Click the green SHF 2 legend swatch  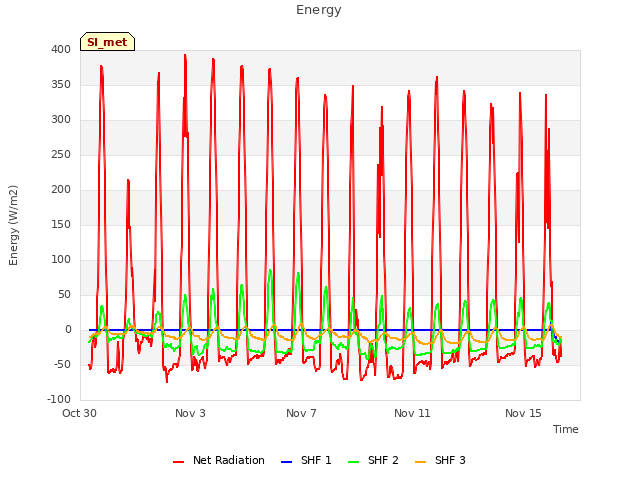pos(353,462)
